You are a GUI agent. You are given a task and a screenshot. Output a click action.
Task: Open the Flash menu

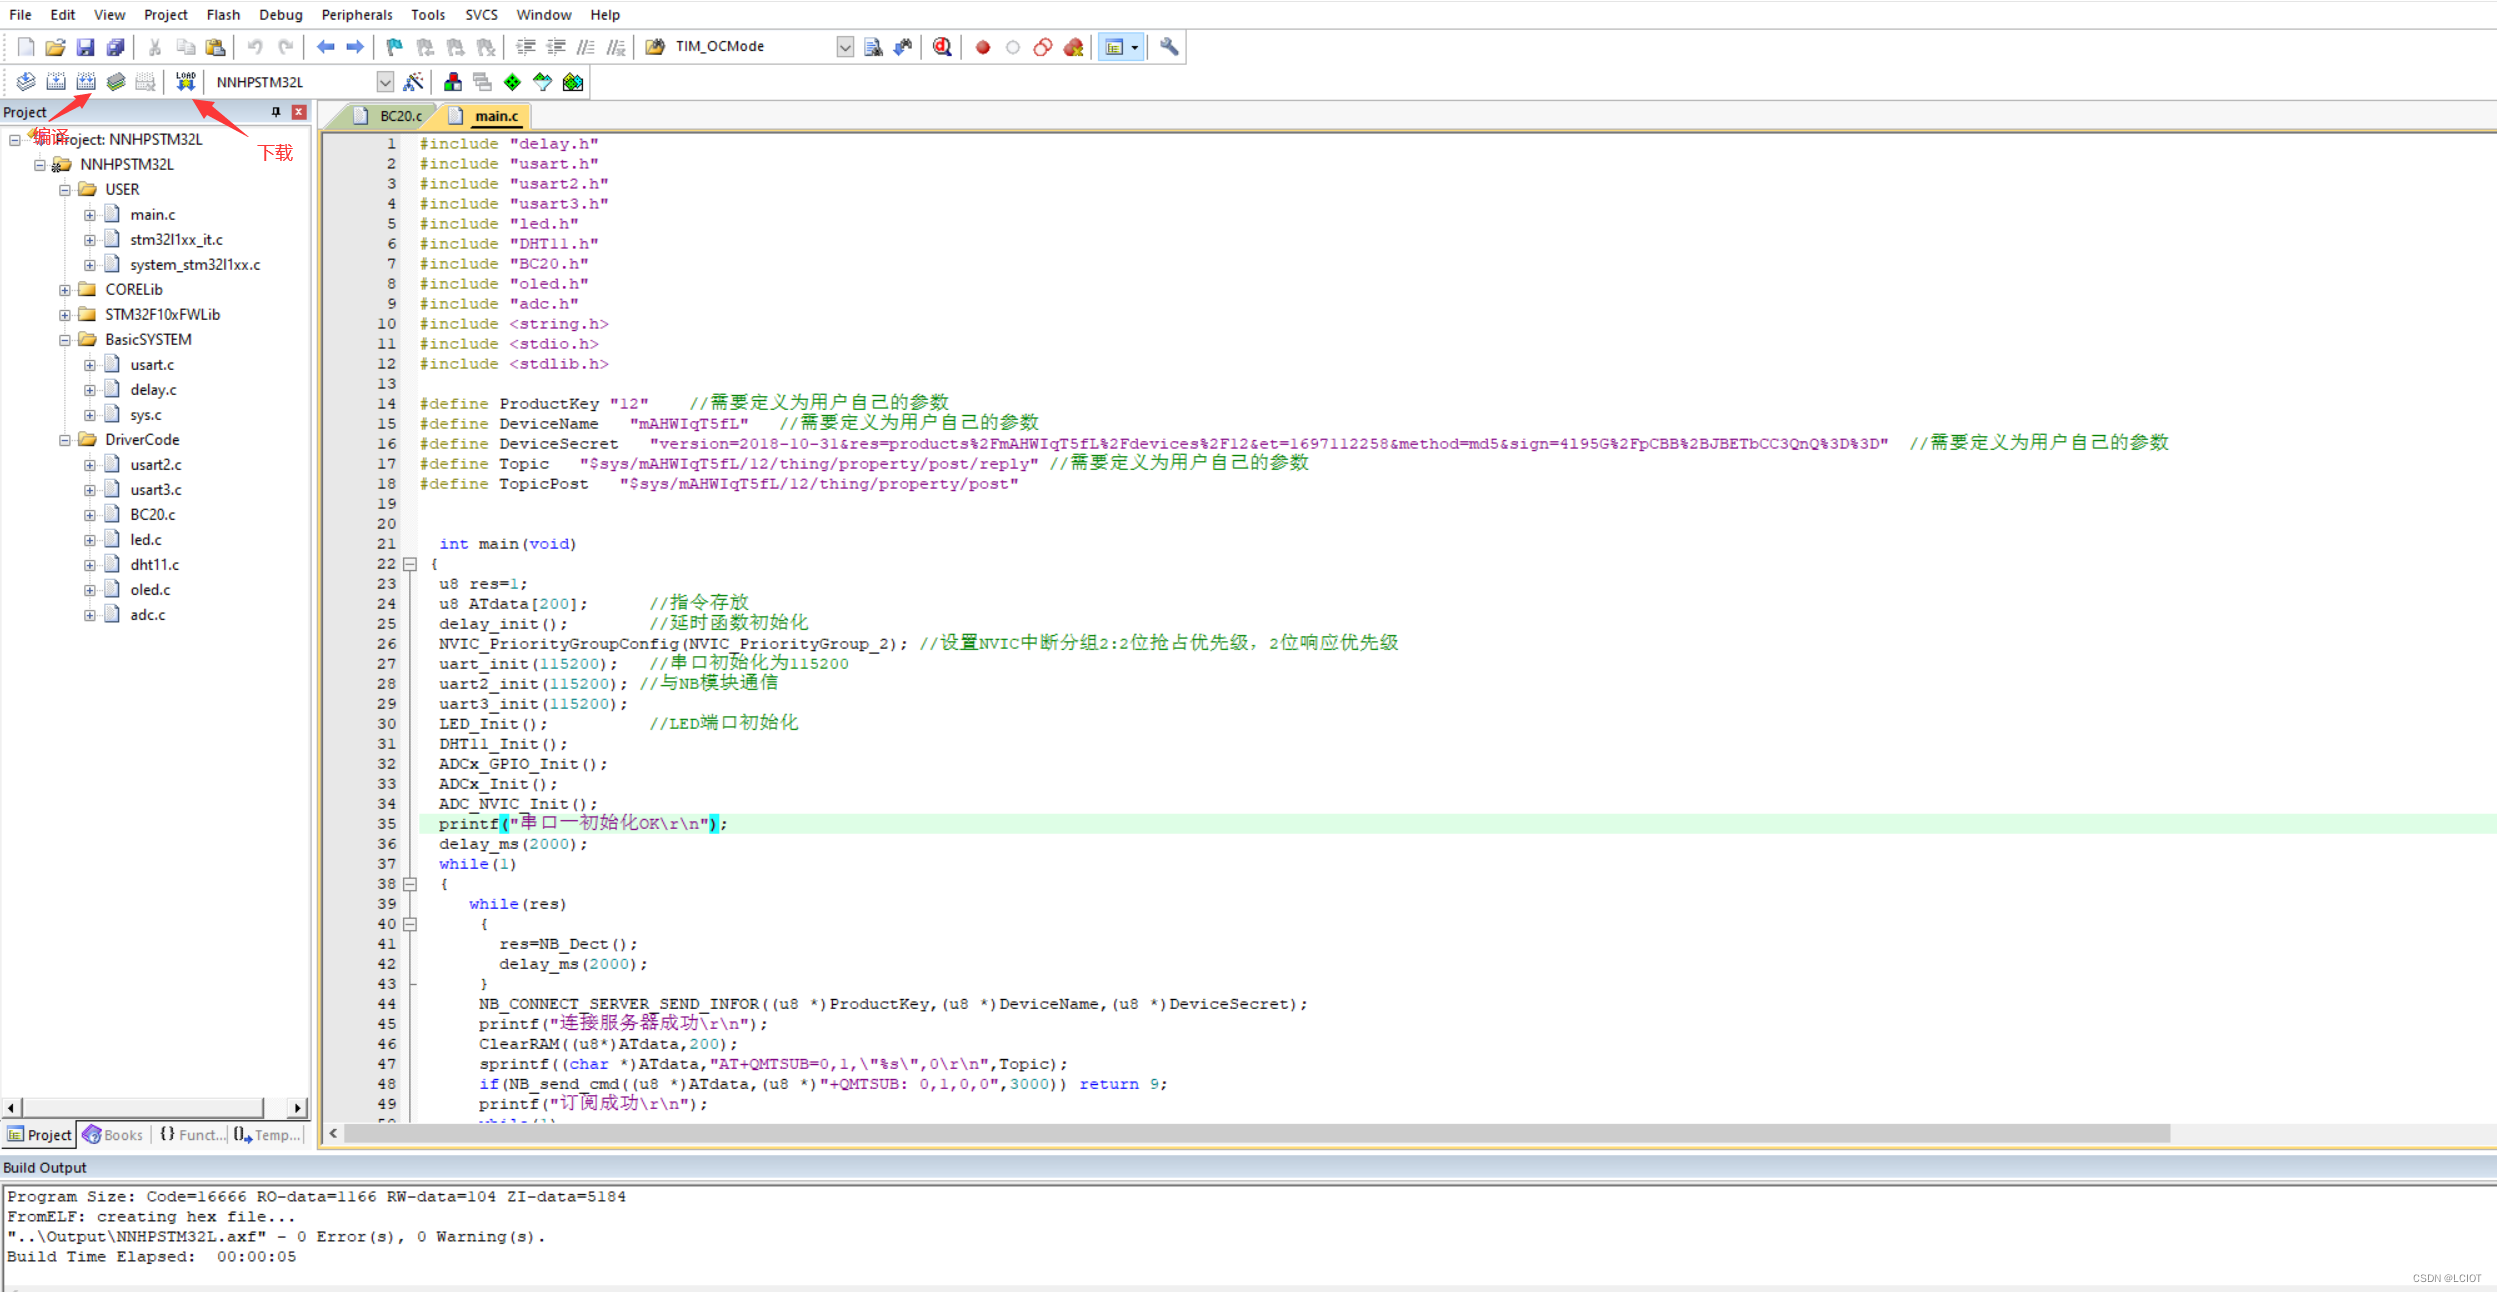223,15
